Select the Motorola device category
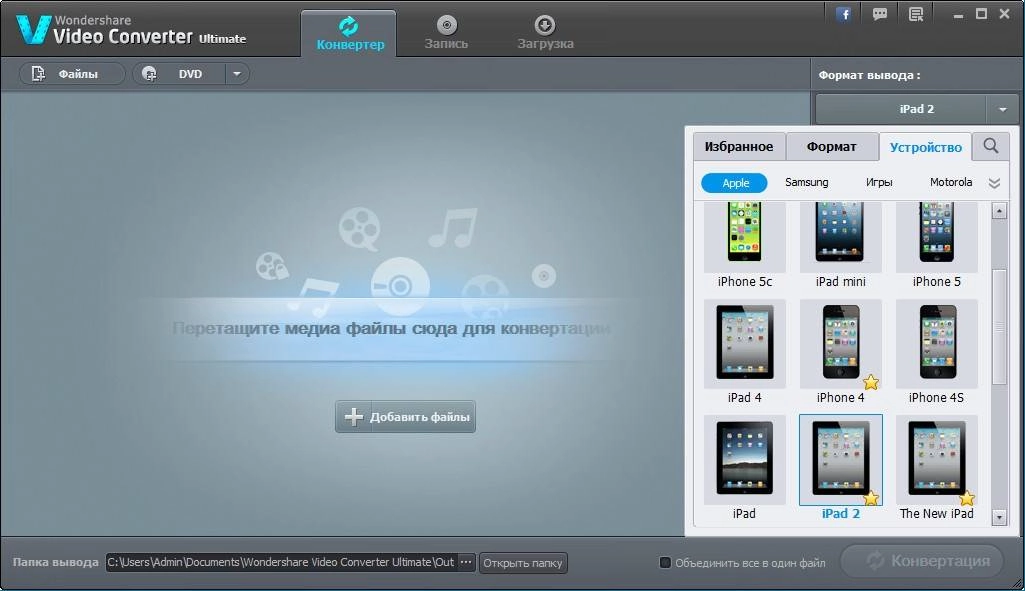This screenshot has width=1025, height=591. click(x=950, y=182)
